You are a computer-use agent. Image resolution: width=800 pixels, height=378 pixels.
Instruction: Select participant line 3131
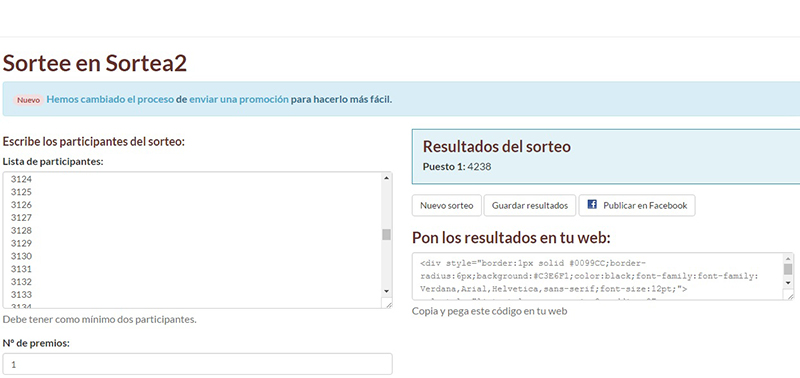coord(21,269)
